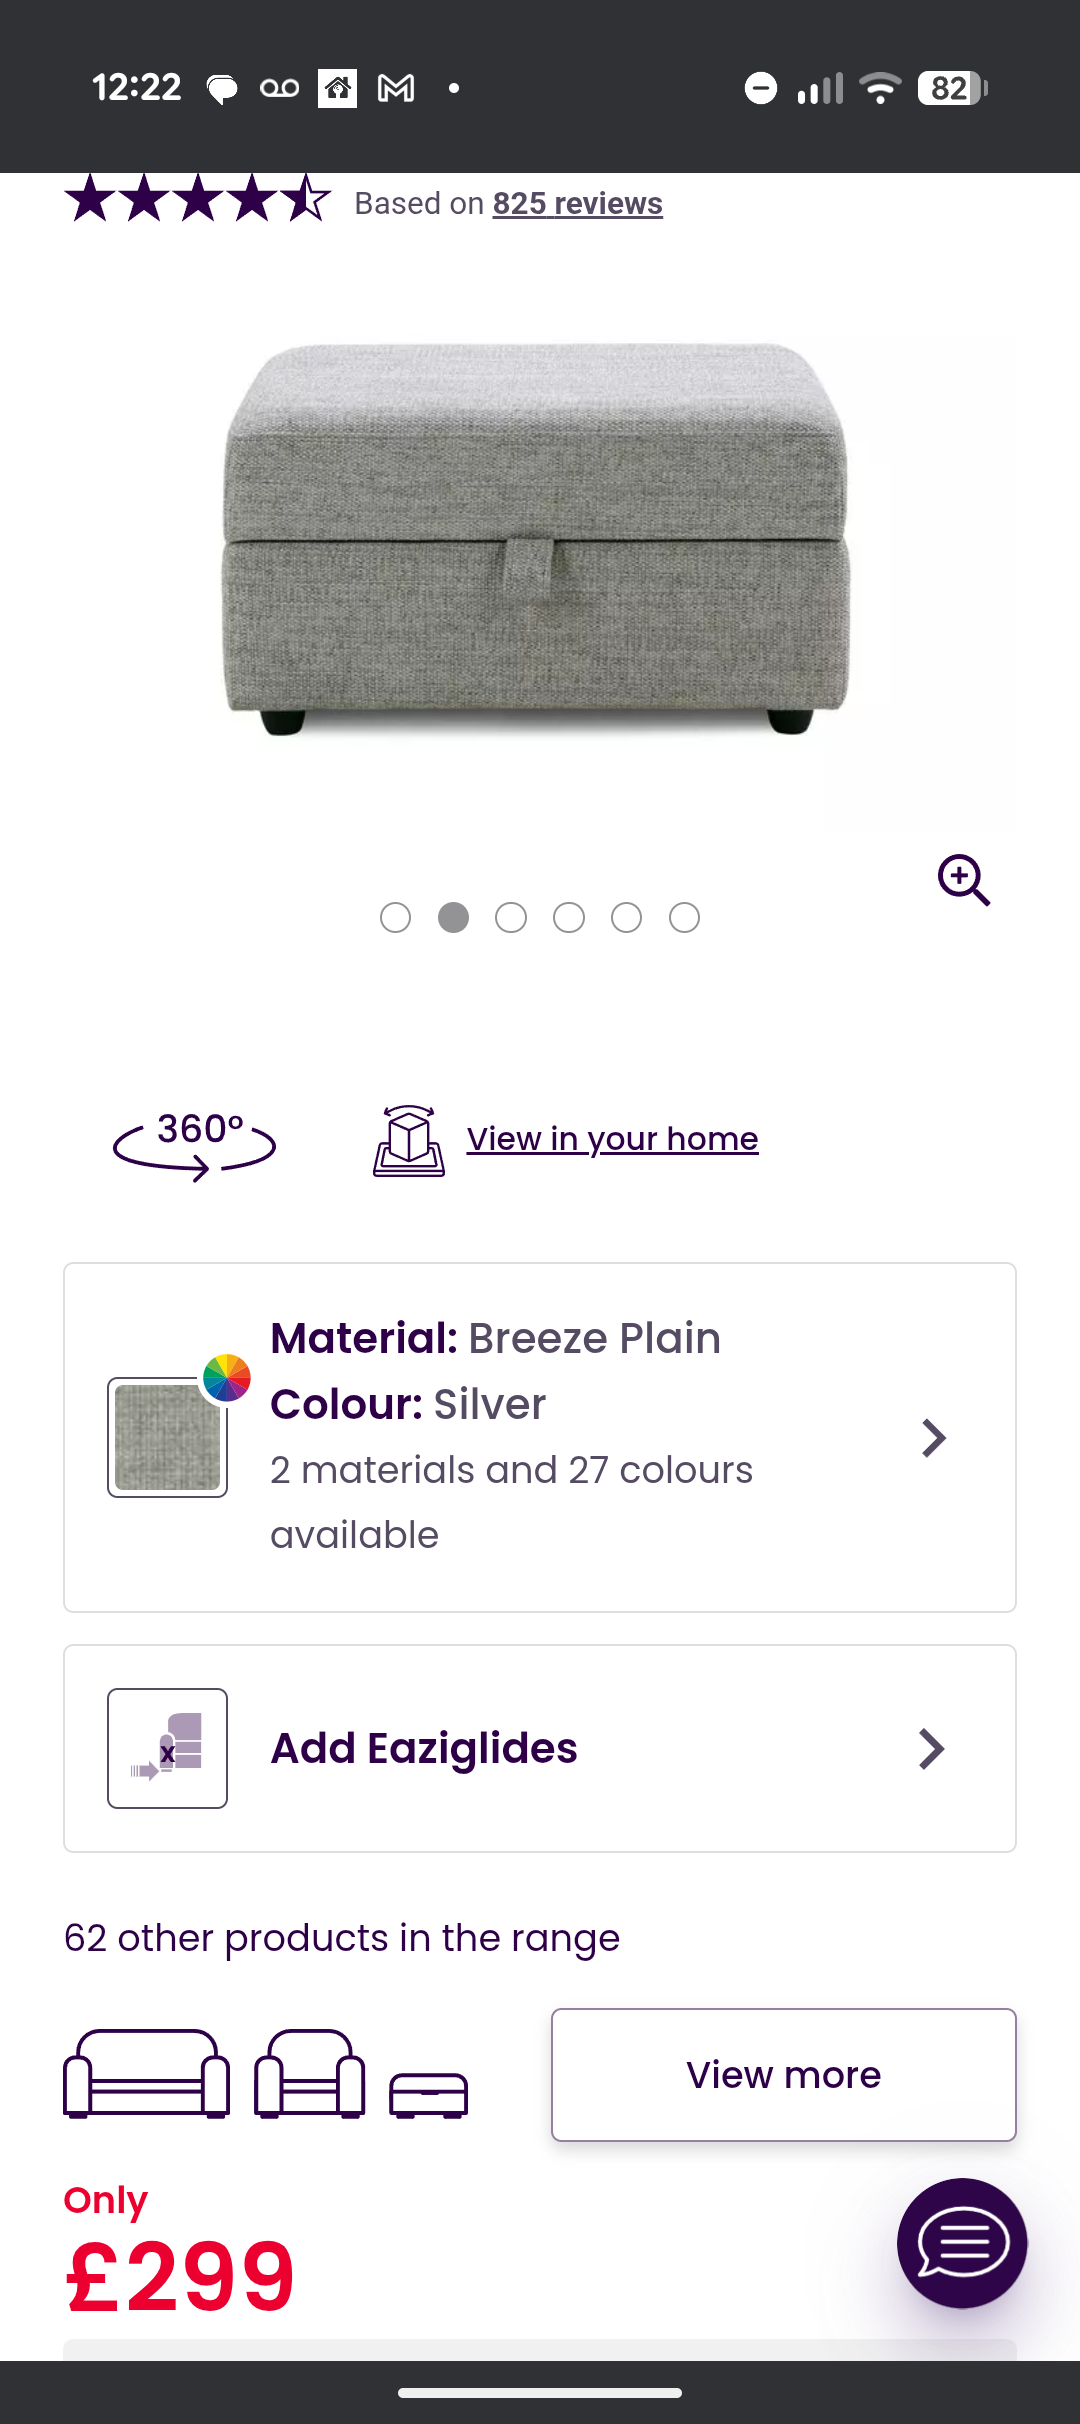
Task: Select the footstool icon in range
Action: click(428, 2094)
